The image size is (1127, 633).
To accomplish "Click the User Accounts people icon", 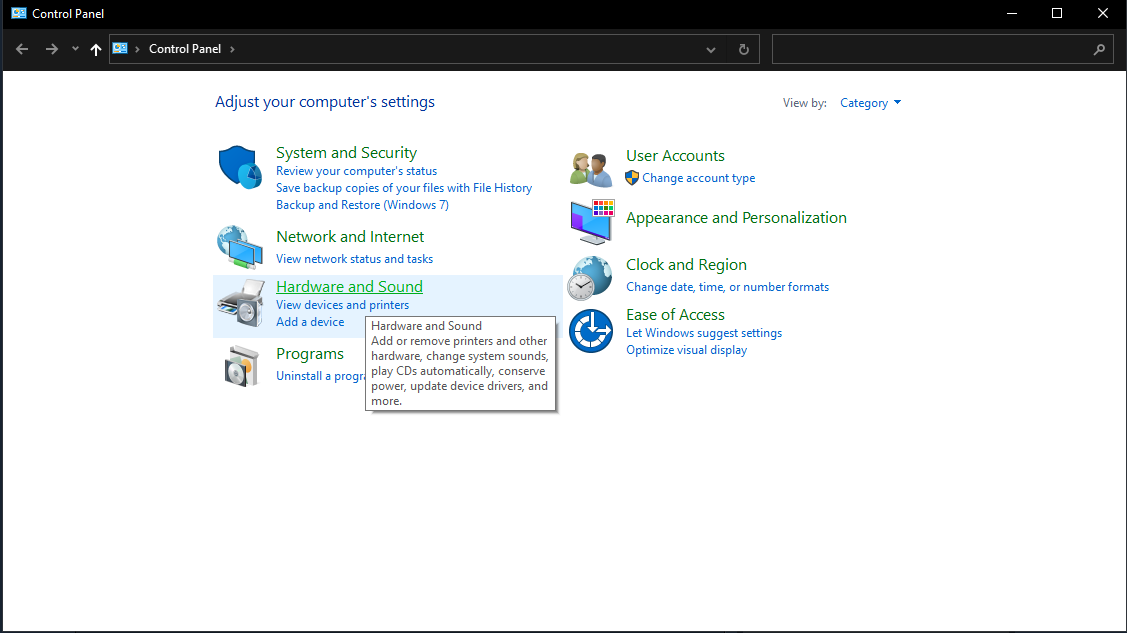I will tap(590, 169).
